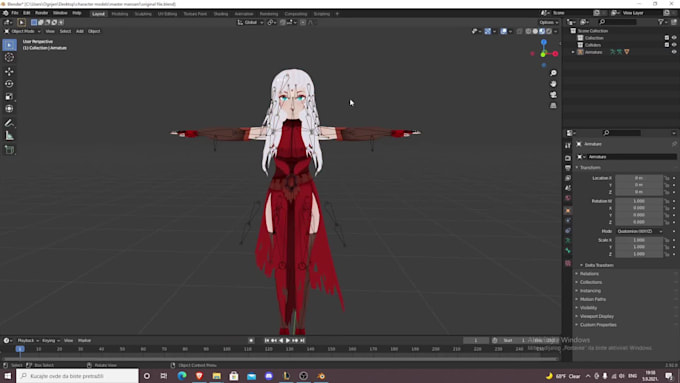This screenshot has height=383, width=680.
Task: Open the Tool properties tab icon
Action: (568, 145)
